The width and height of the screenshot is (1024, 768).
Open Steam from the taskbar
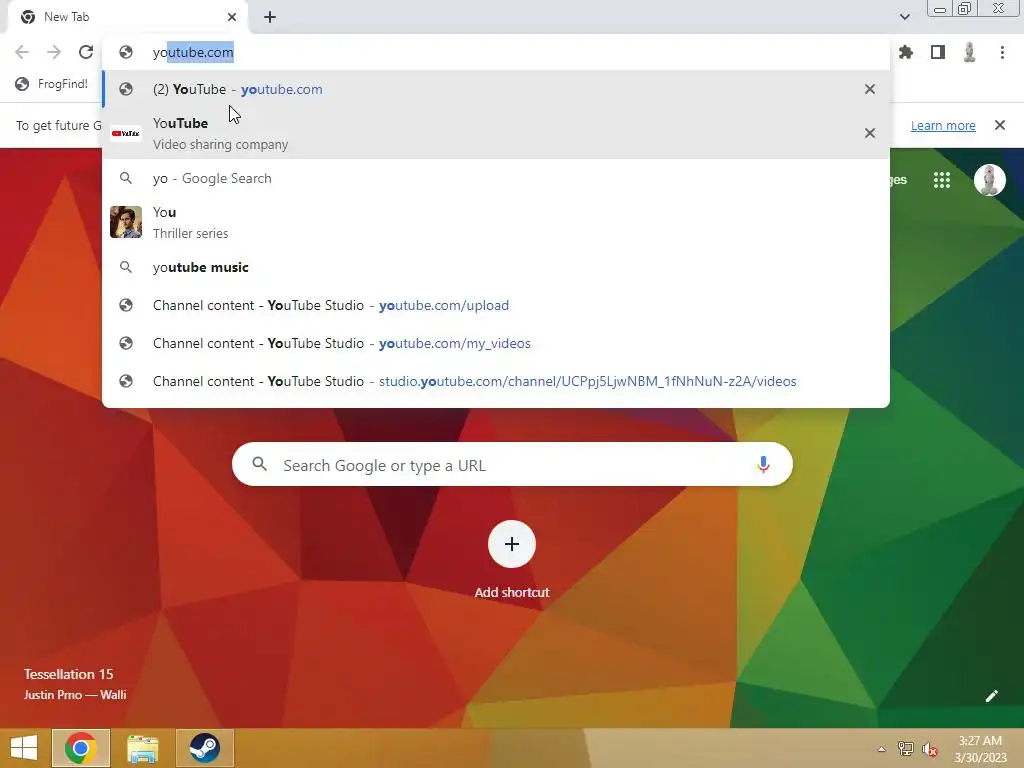204,748
